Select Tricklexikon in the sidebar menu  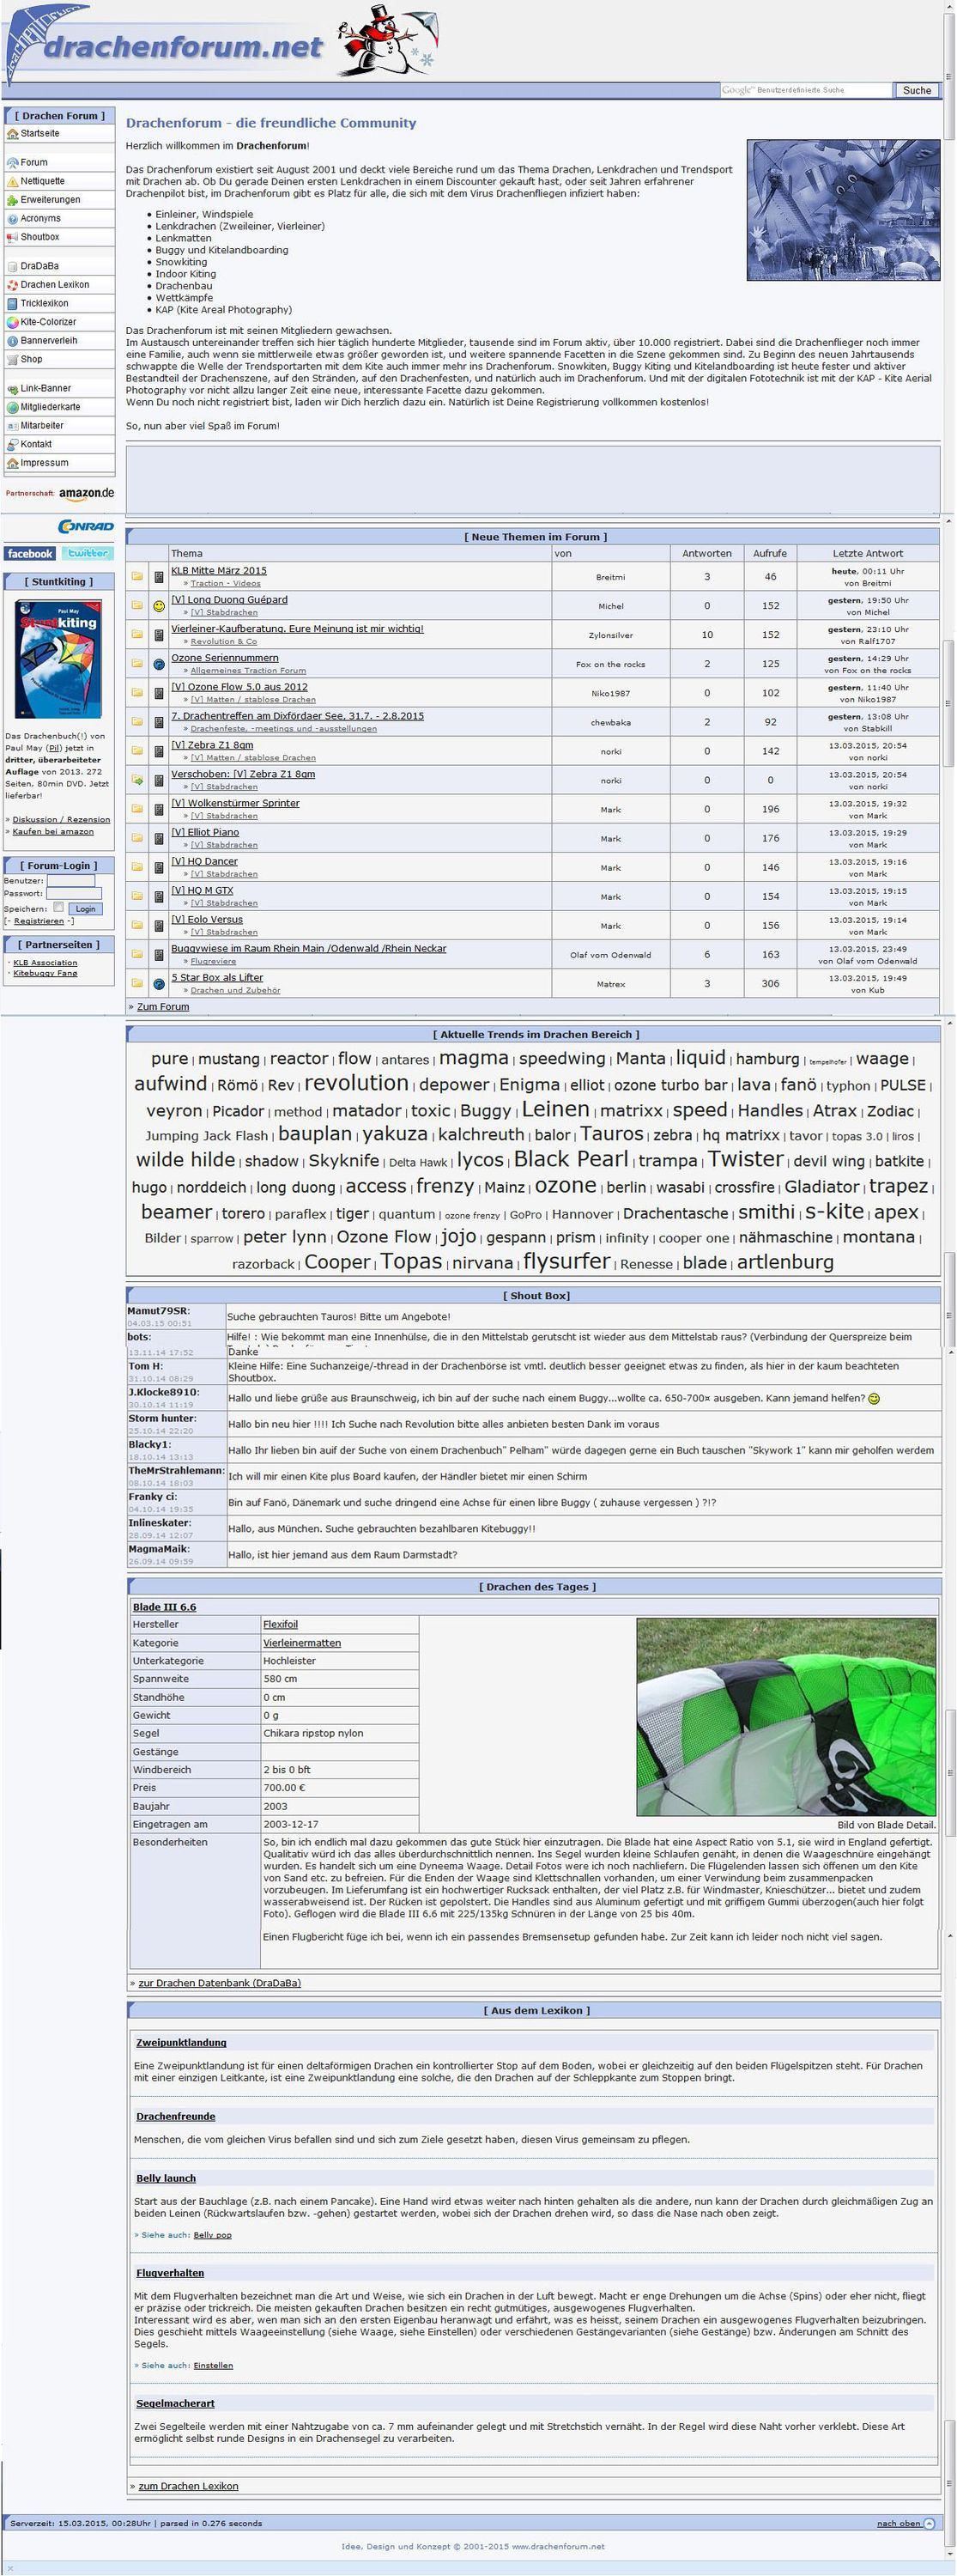[44, 304]
